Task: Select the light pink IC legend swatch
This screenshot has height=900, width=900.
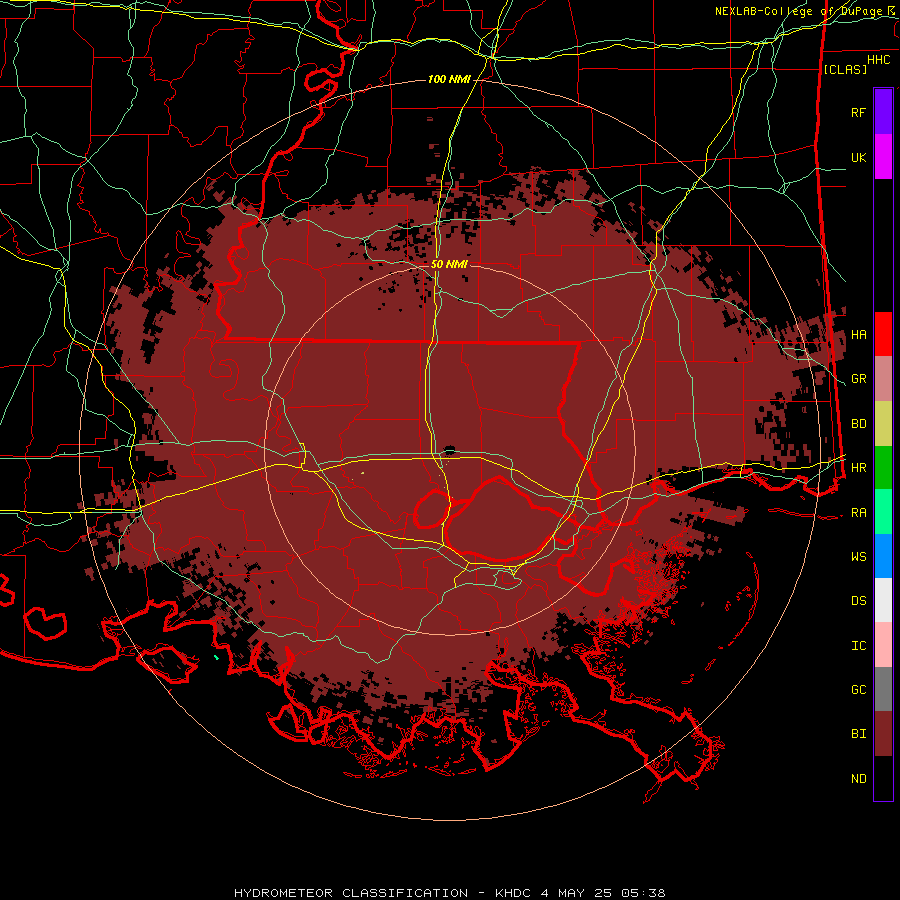Action: 883,645
